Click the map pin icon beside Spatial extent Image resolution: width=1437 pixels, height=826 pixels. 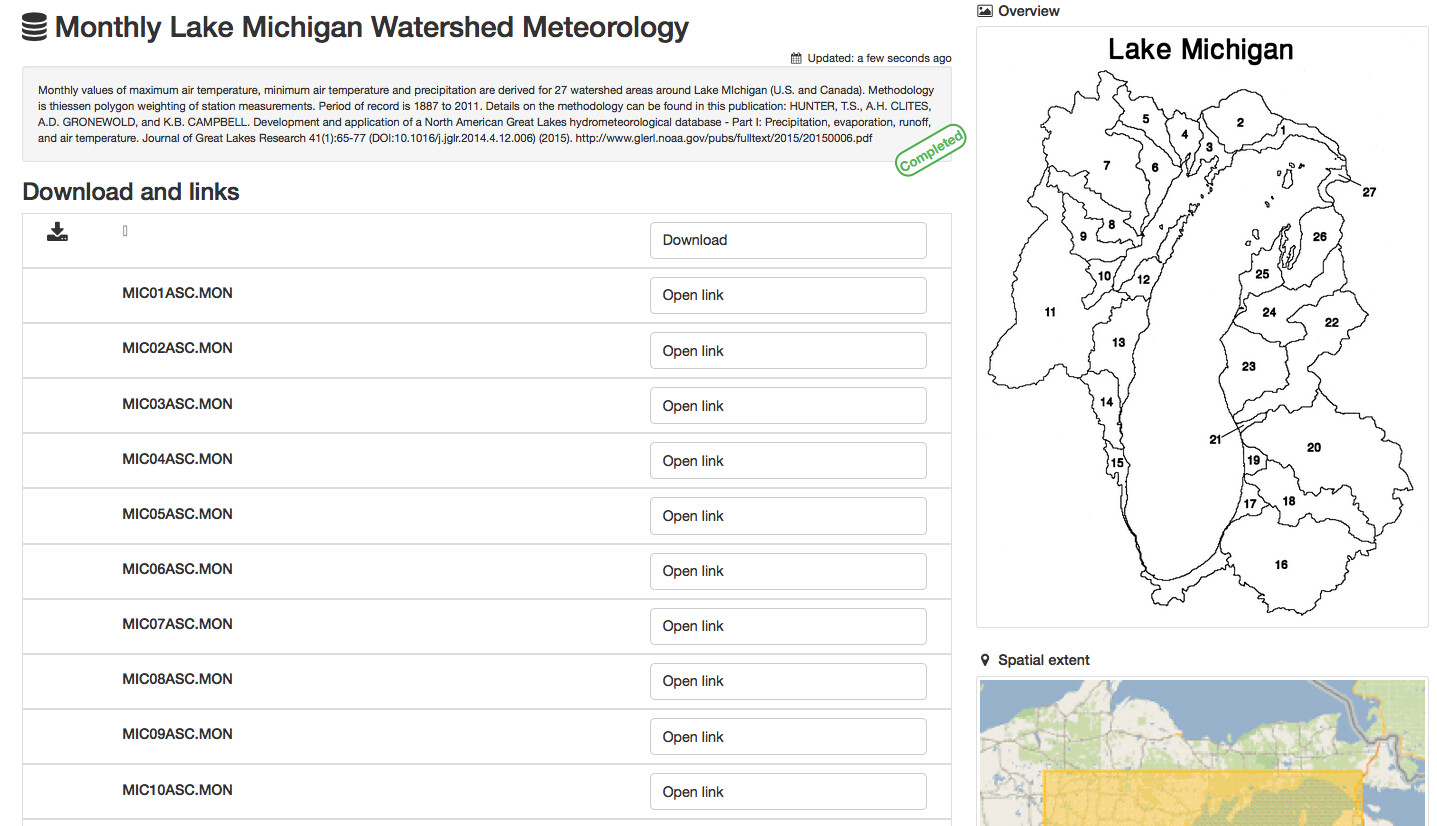(x=985, y=660)
